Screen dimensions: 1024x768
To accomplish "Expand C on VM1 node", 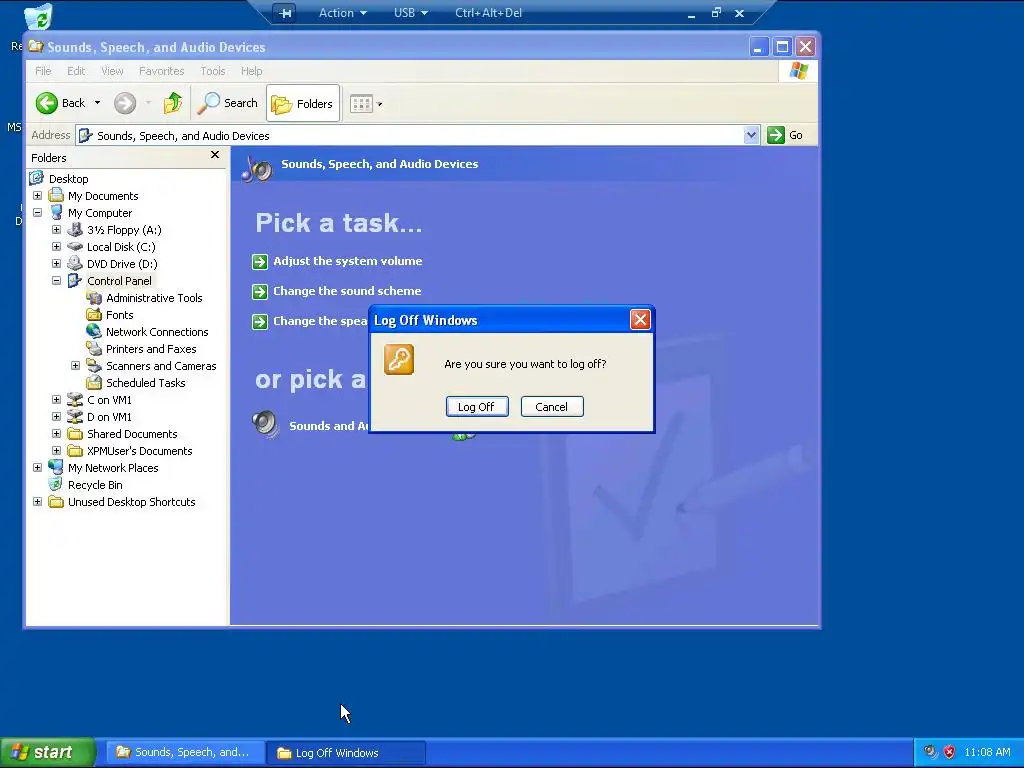I will coord(56,400).
